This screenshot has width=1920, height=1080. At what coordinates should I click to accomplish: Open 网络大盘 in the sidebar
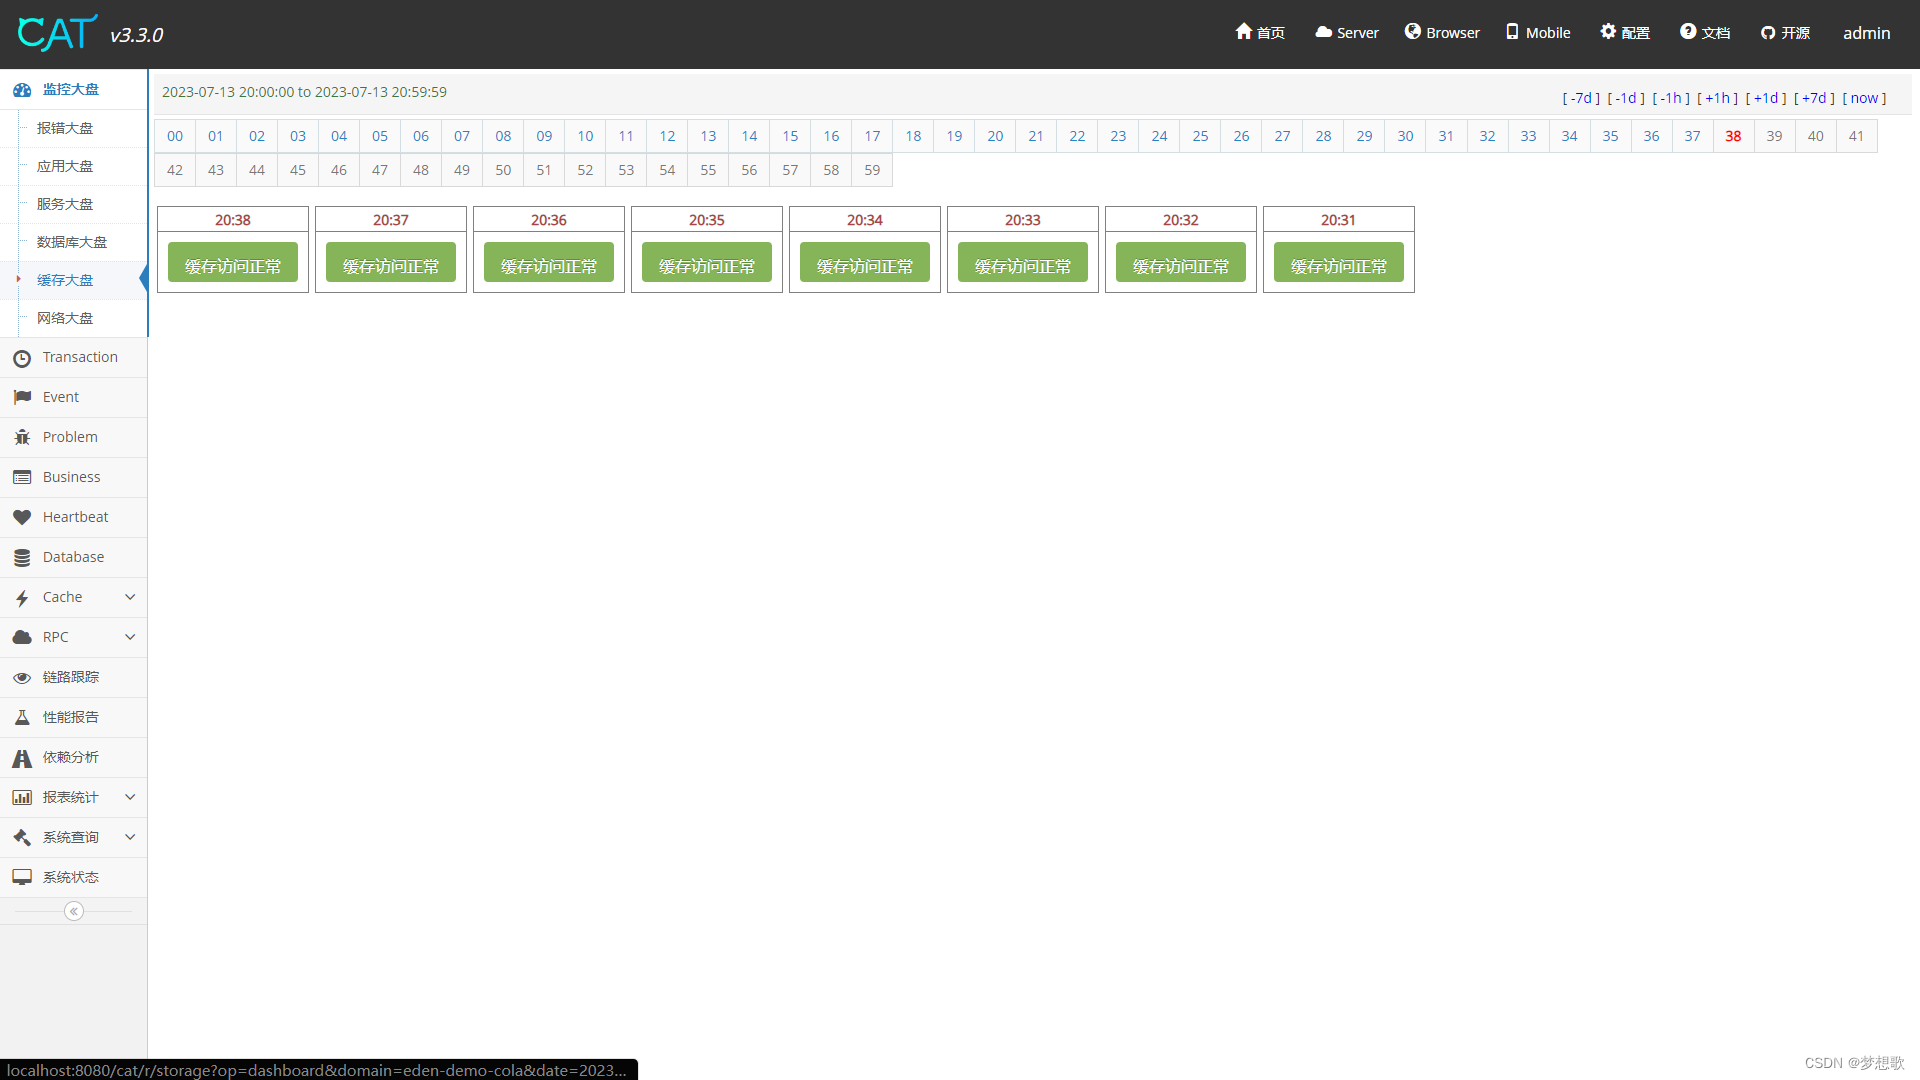(x=65, y=318)
